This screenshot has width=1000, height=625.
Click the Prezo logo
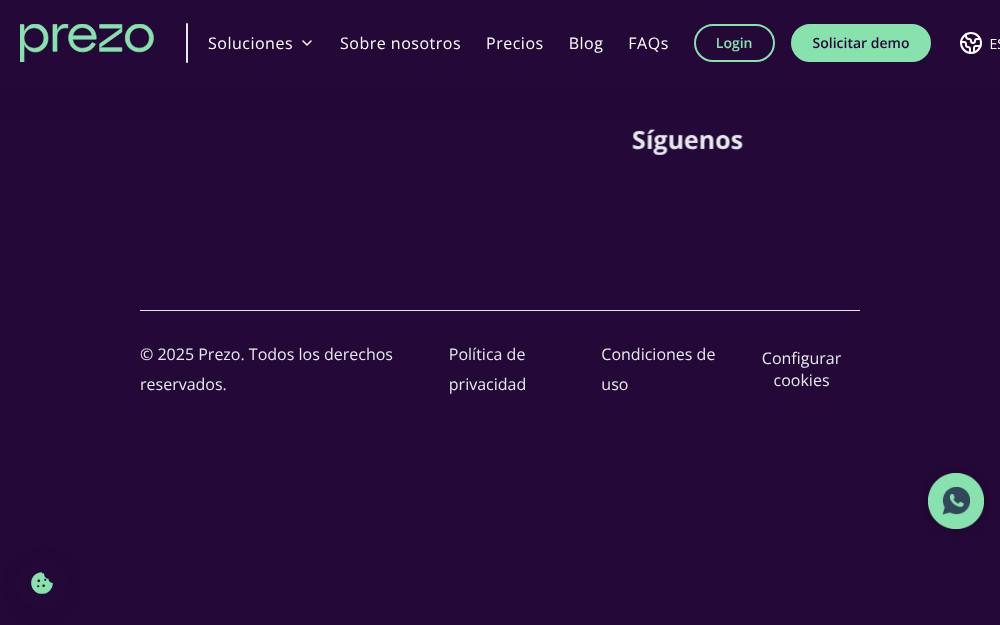tap(87, 43)
